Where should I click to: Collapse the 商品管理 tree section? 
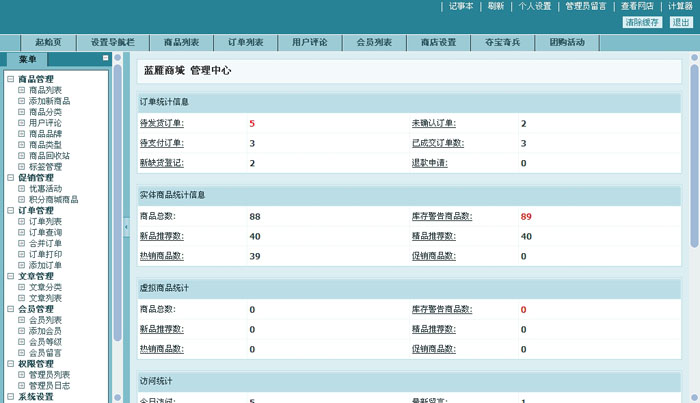coord(10,79)
